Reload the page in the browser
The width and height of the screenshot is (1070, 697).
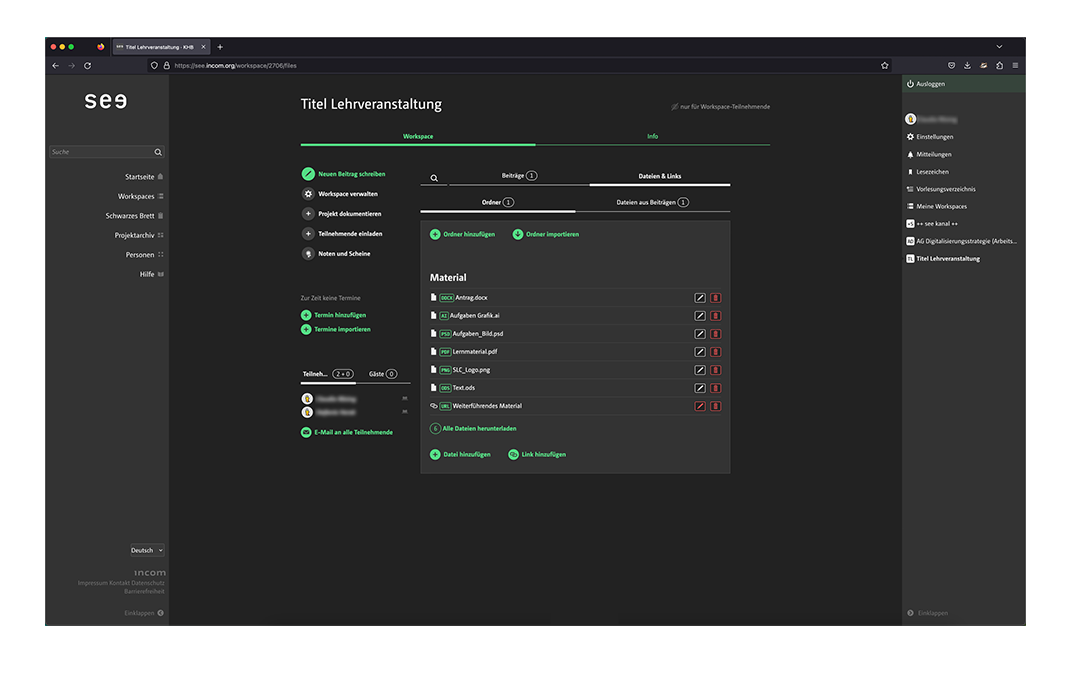(87, 66)
